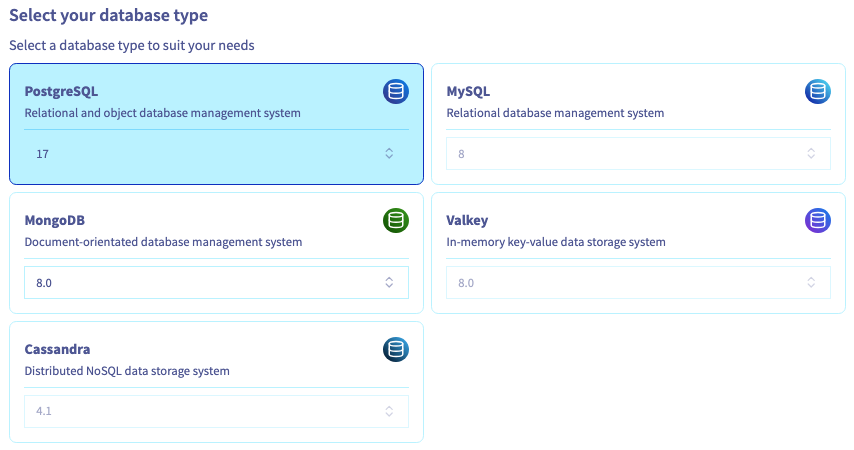Click the MySQL database icon

click(818, 92)
